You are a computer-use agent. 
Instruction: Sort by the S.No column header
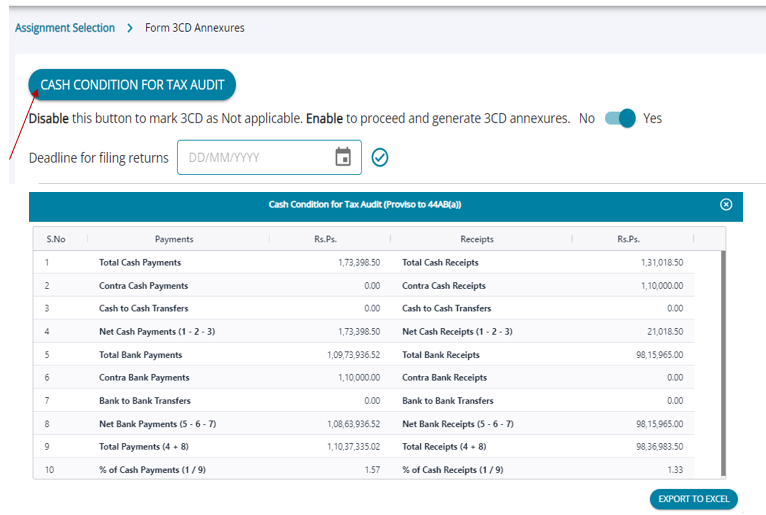tap(55, 239)
